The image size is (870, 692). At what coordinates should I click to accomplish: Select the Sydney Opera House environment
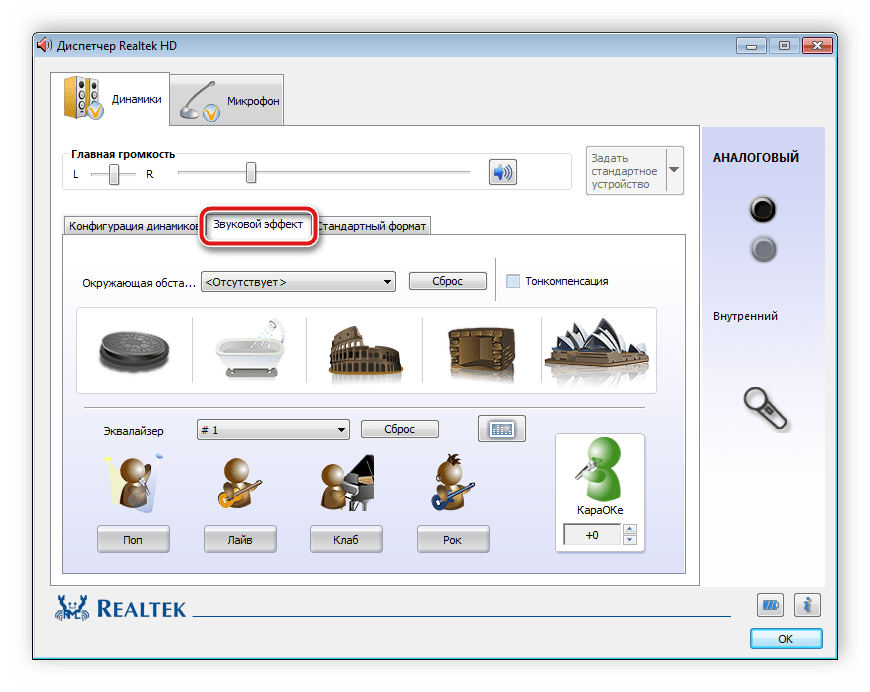tap(598, 350)
